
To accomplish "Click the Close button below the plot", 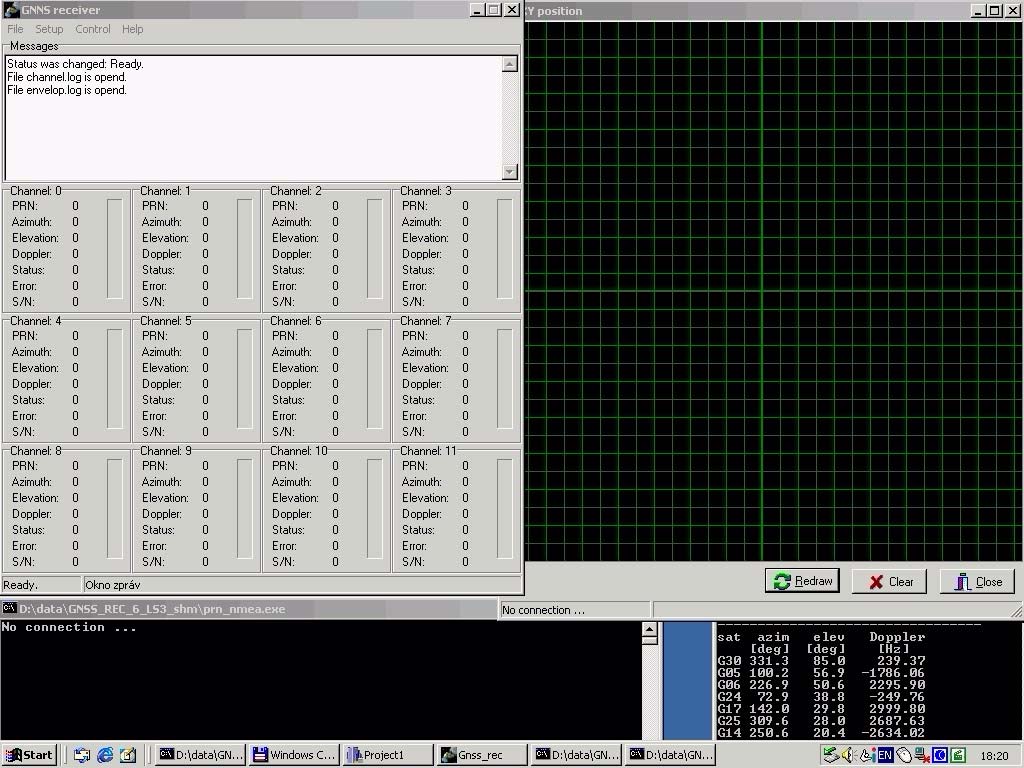I will [x=977, y=581].
